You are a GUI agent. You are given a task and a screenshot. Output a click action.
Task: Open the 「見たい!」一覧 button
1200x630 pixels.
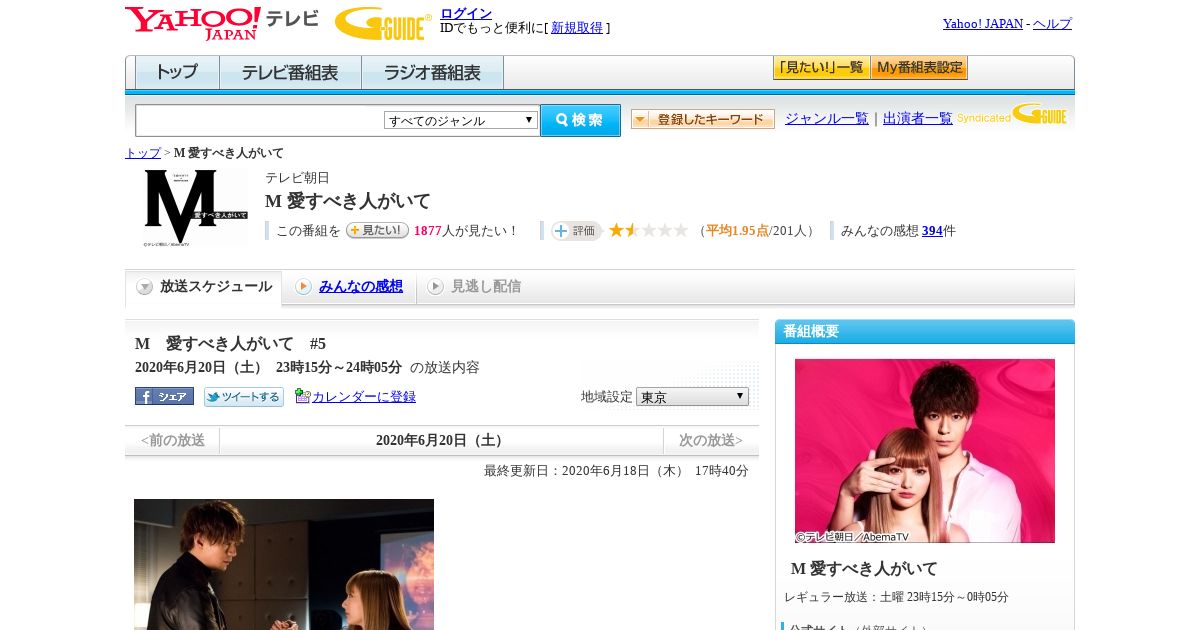point(821,68)
